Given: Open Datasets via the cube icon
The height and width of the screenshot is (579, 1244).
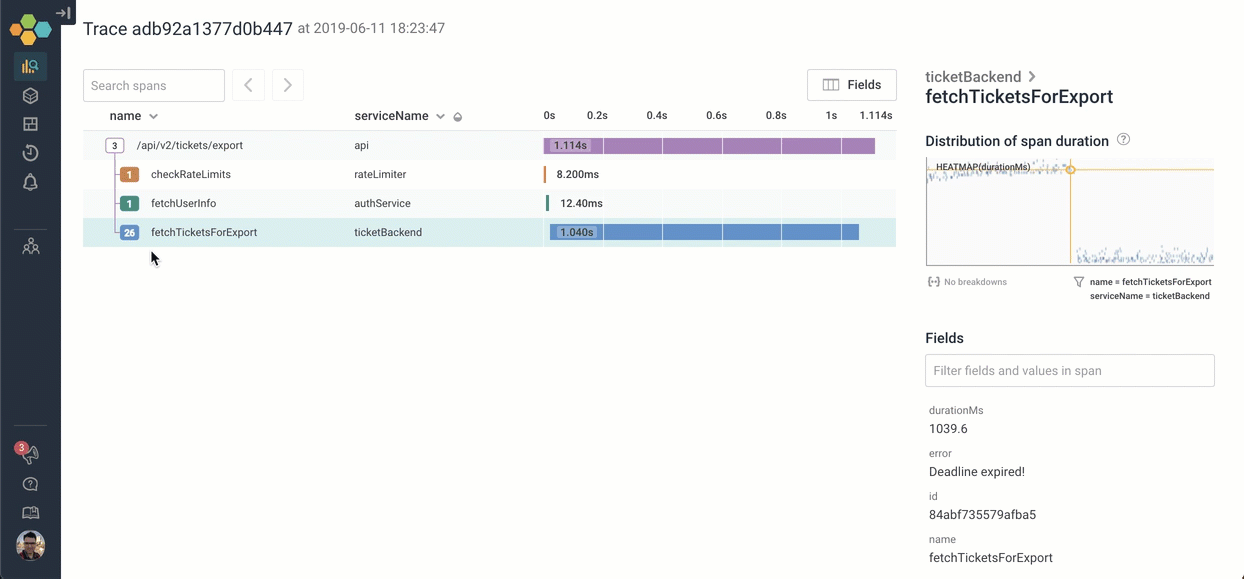Looking at the screenshot, I should click(x=30, y=96).
